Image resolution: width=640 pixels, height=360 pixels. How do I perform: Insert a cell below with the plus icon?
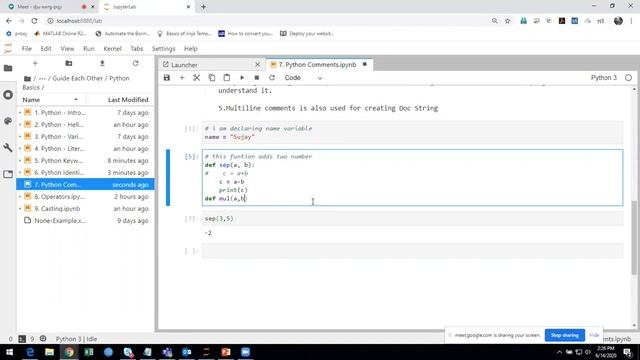[x=182, y=78]
